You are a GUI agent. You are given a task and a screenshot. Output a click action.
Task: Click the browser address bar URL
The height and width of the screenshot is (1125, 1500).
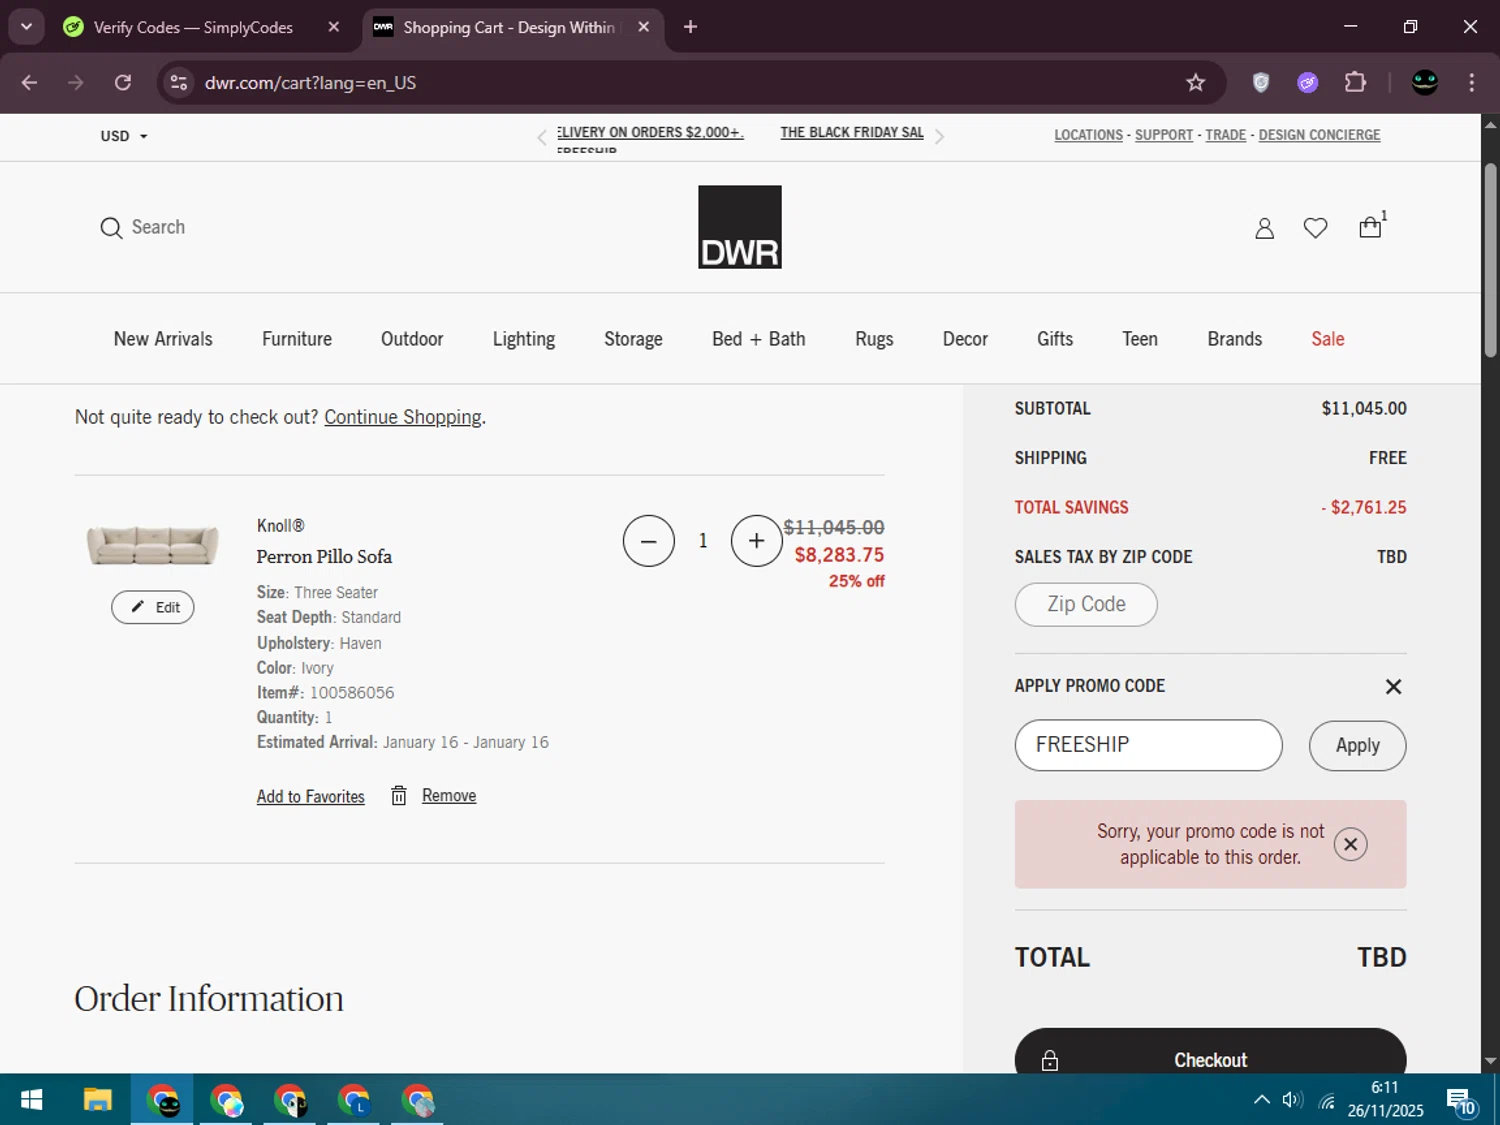[310, 83]
